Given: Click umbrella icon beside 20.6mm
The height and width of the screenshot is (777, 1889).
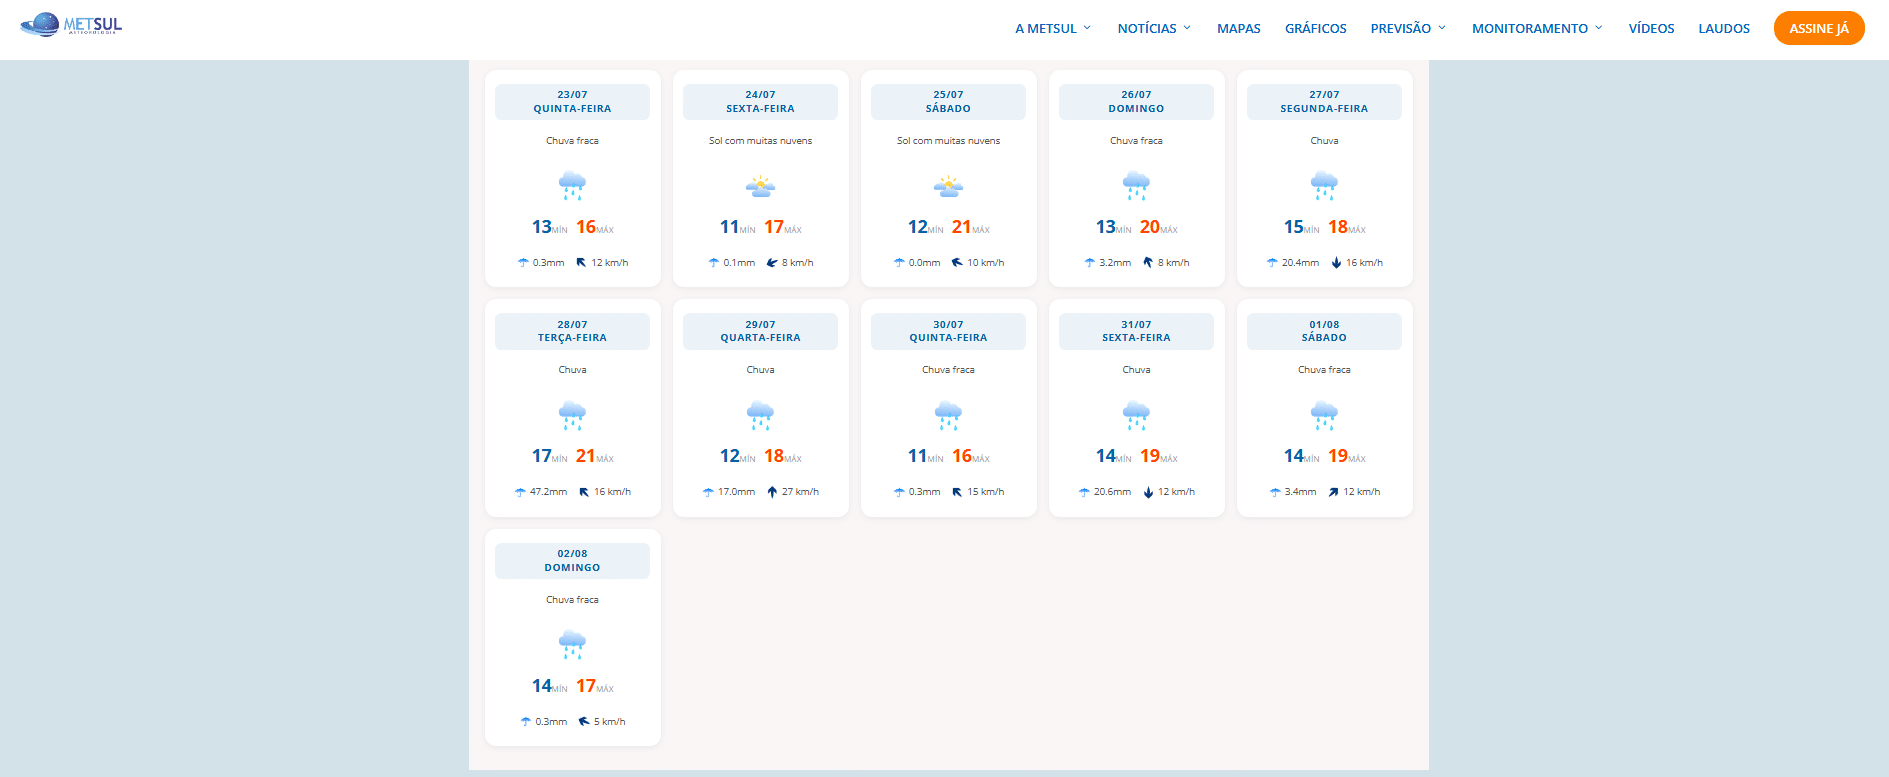Looking at the screenshot, I should 1084,492.
